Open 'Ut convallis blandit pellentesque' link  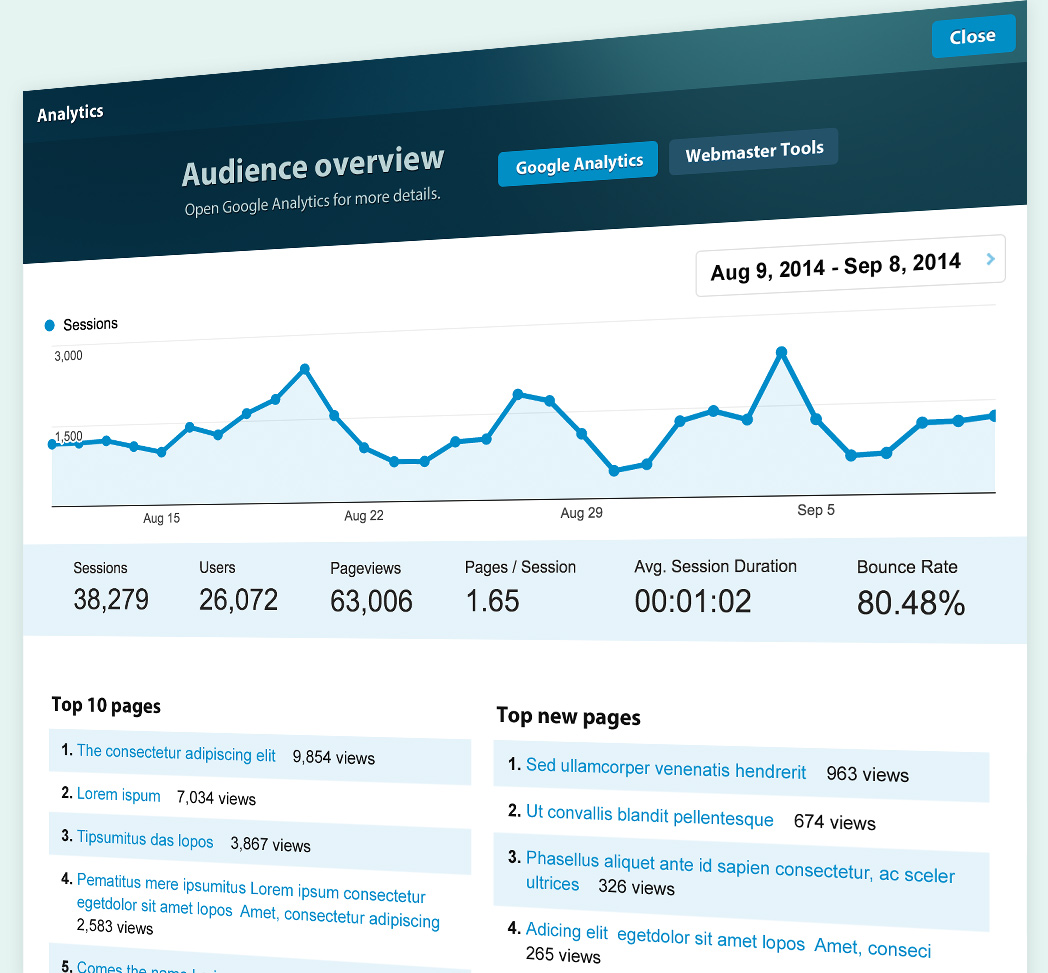coord(650,815)
